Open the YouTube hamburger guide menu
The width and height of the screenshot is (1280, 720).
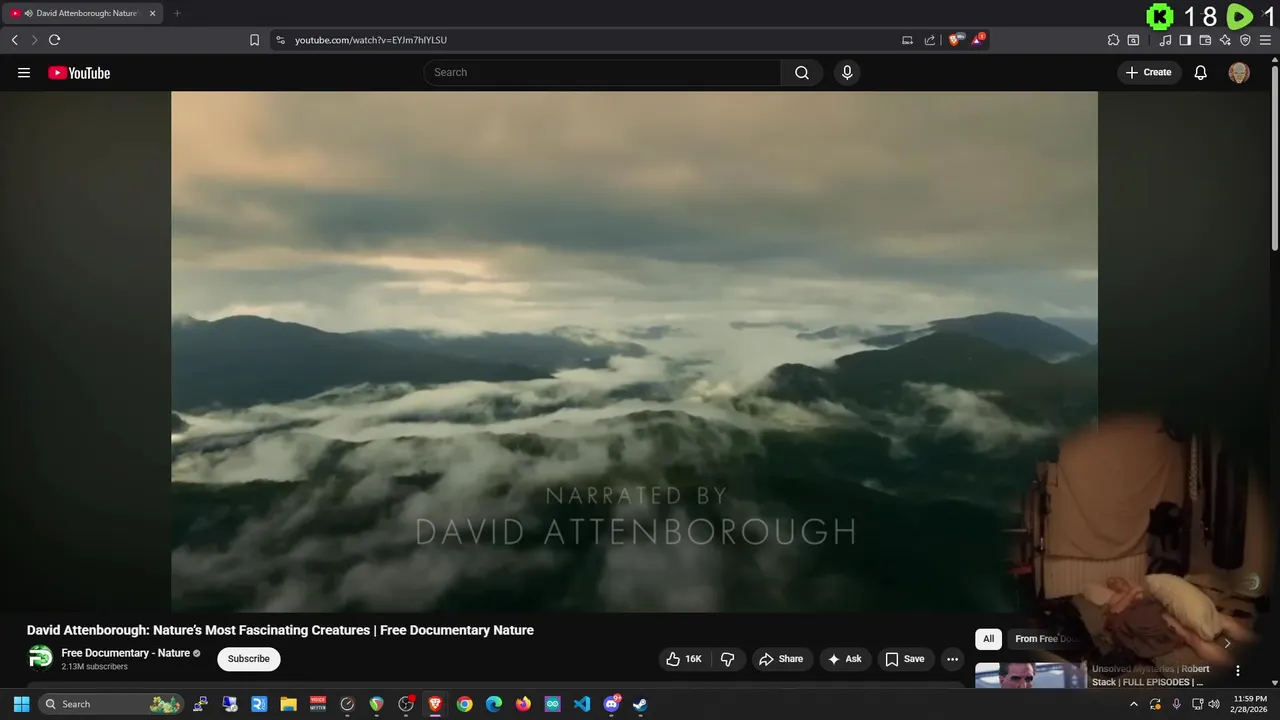point(24,72)
